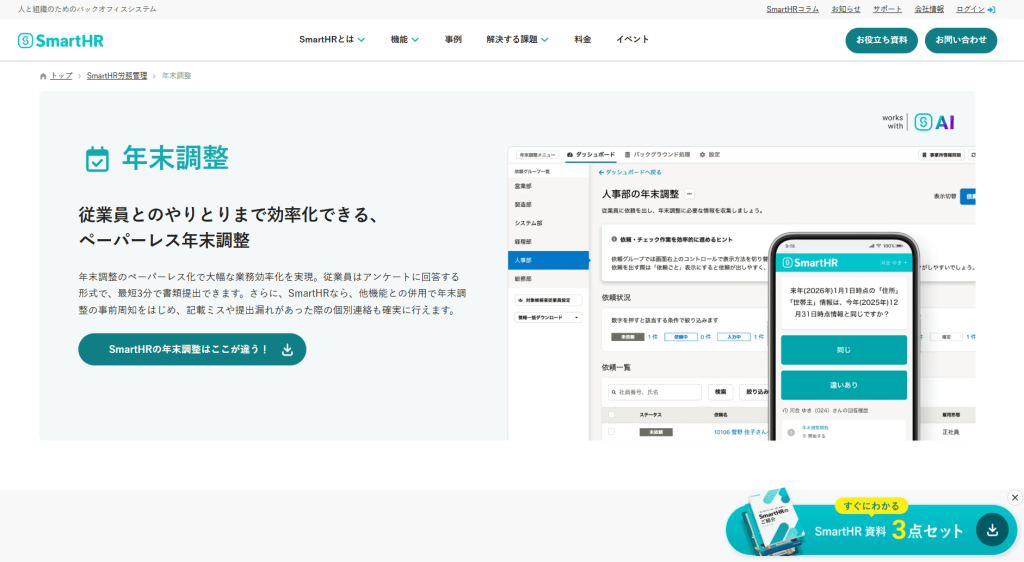Click the 対象帳簿事業員設定 button in the preview sidebar
Image resolution: width=1024 pixels, height=562 pixels.
pyautogui.click(x=548, y=300)
